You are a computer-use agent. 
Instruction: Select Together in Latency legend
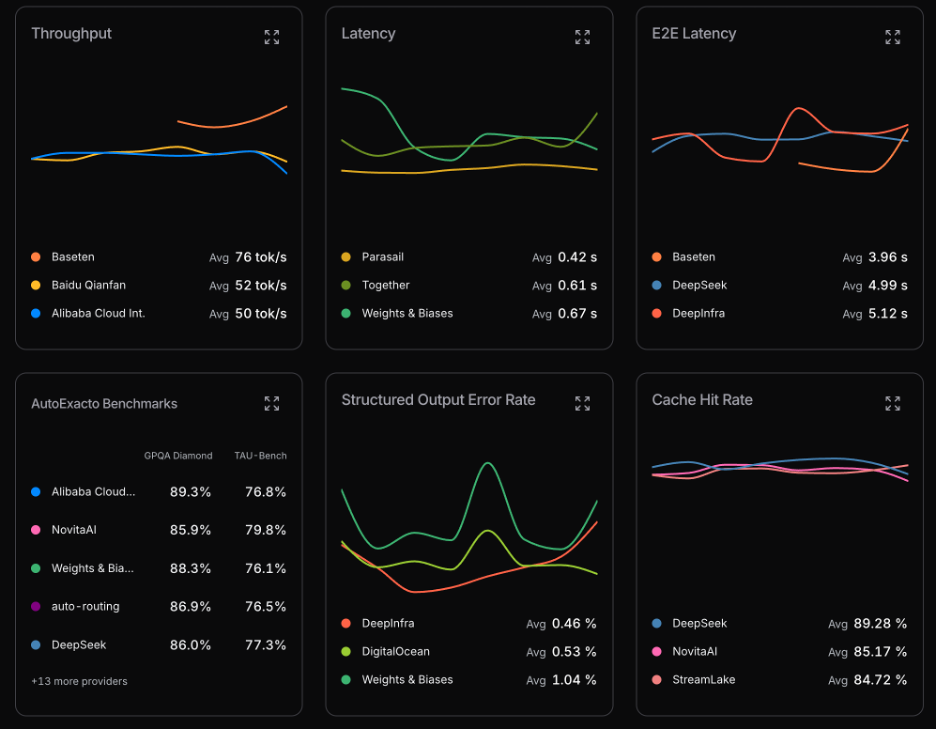point(386,285)
